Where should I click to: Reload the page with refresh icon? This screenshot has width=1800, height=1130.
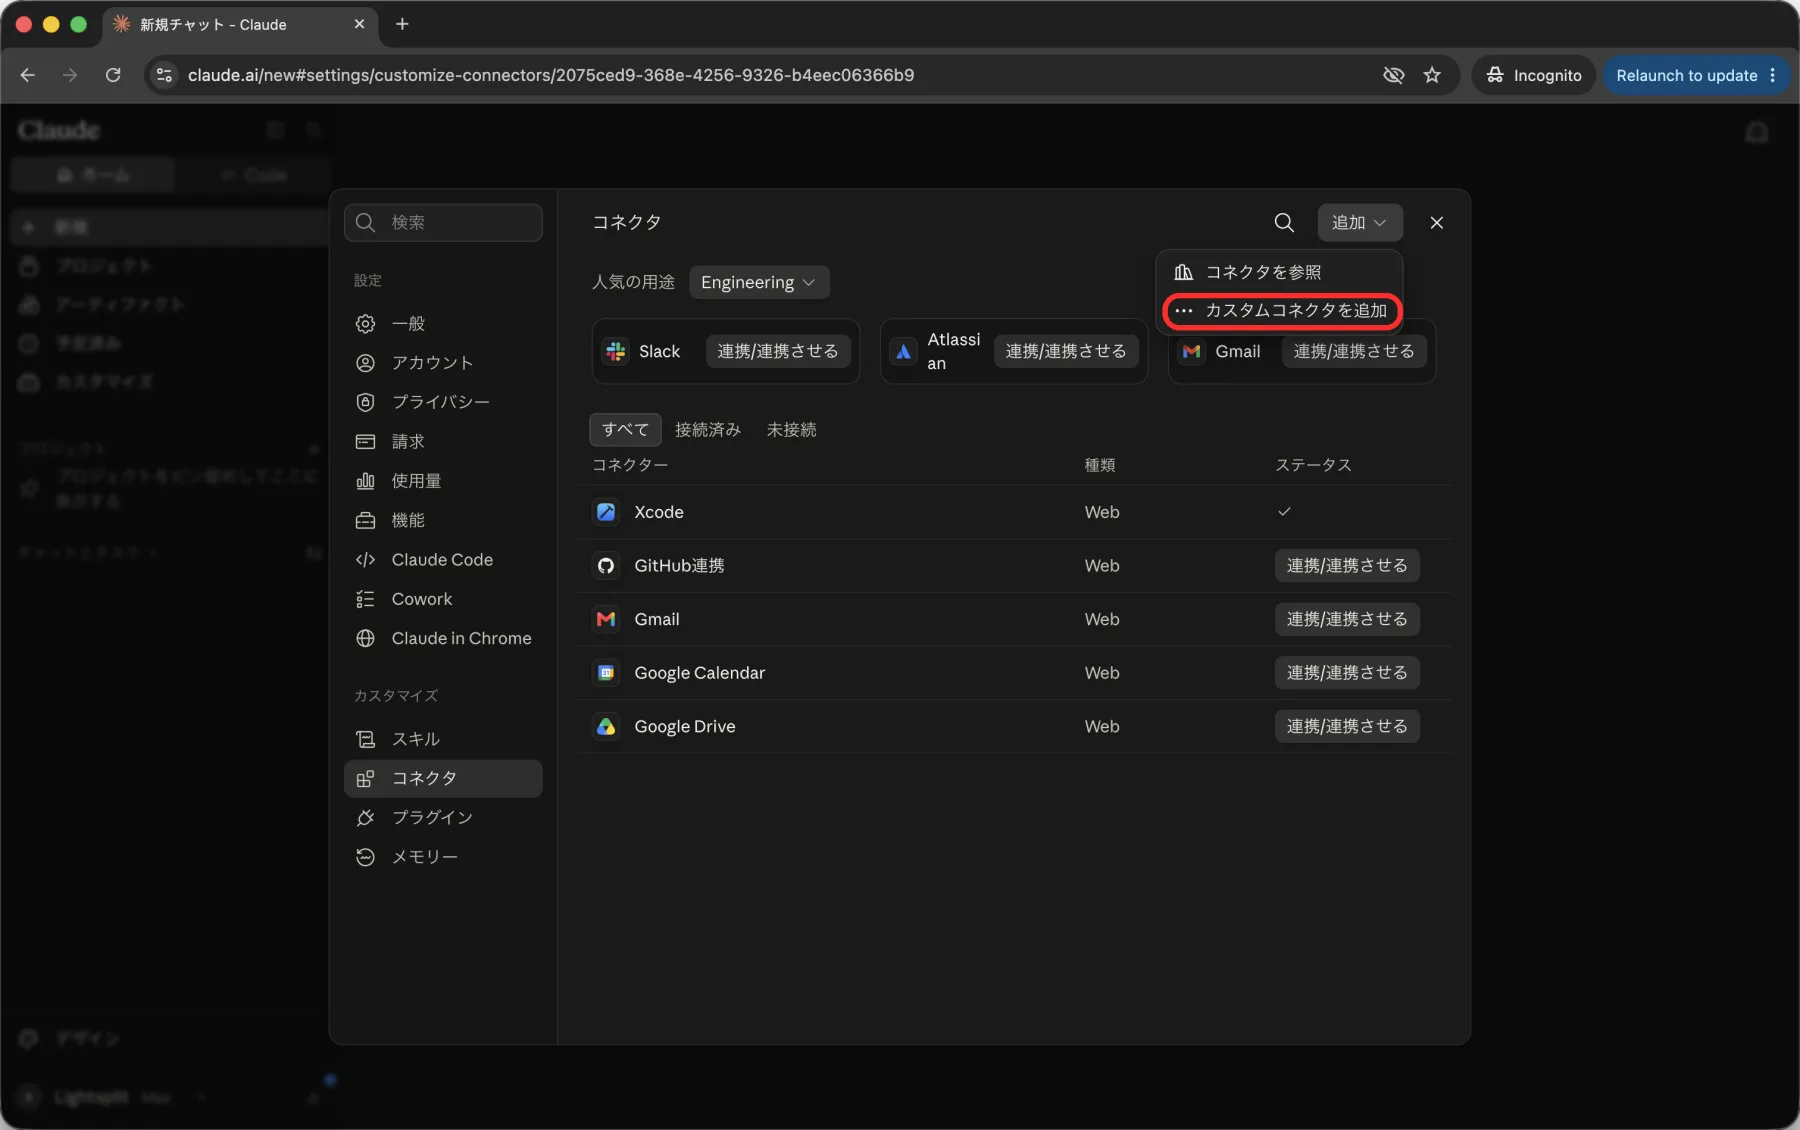click(113, 75)
